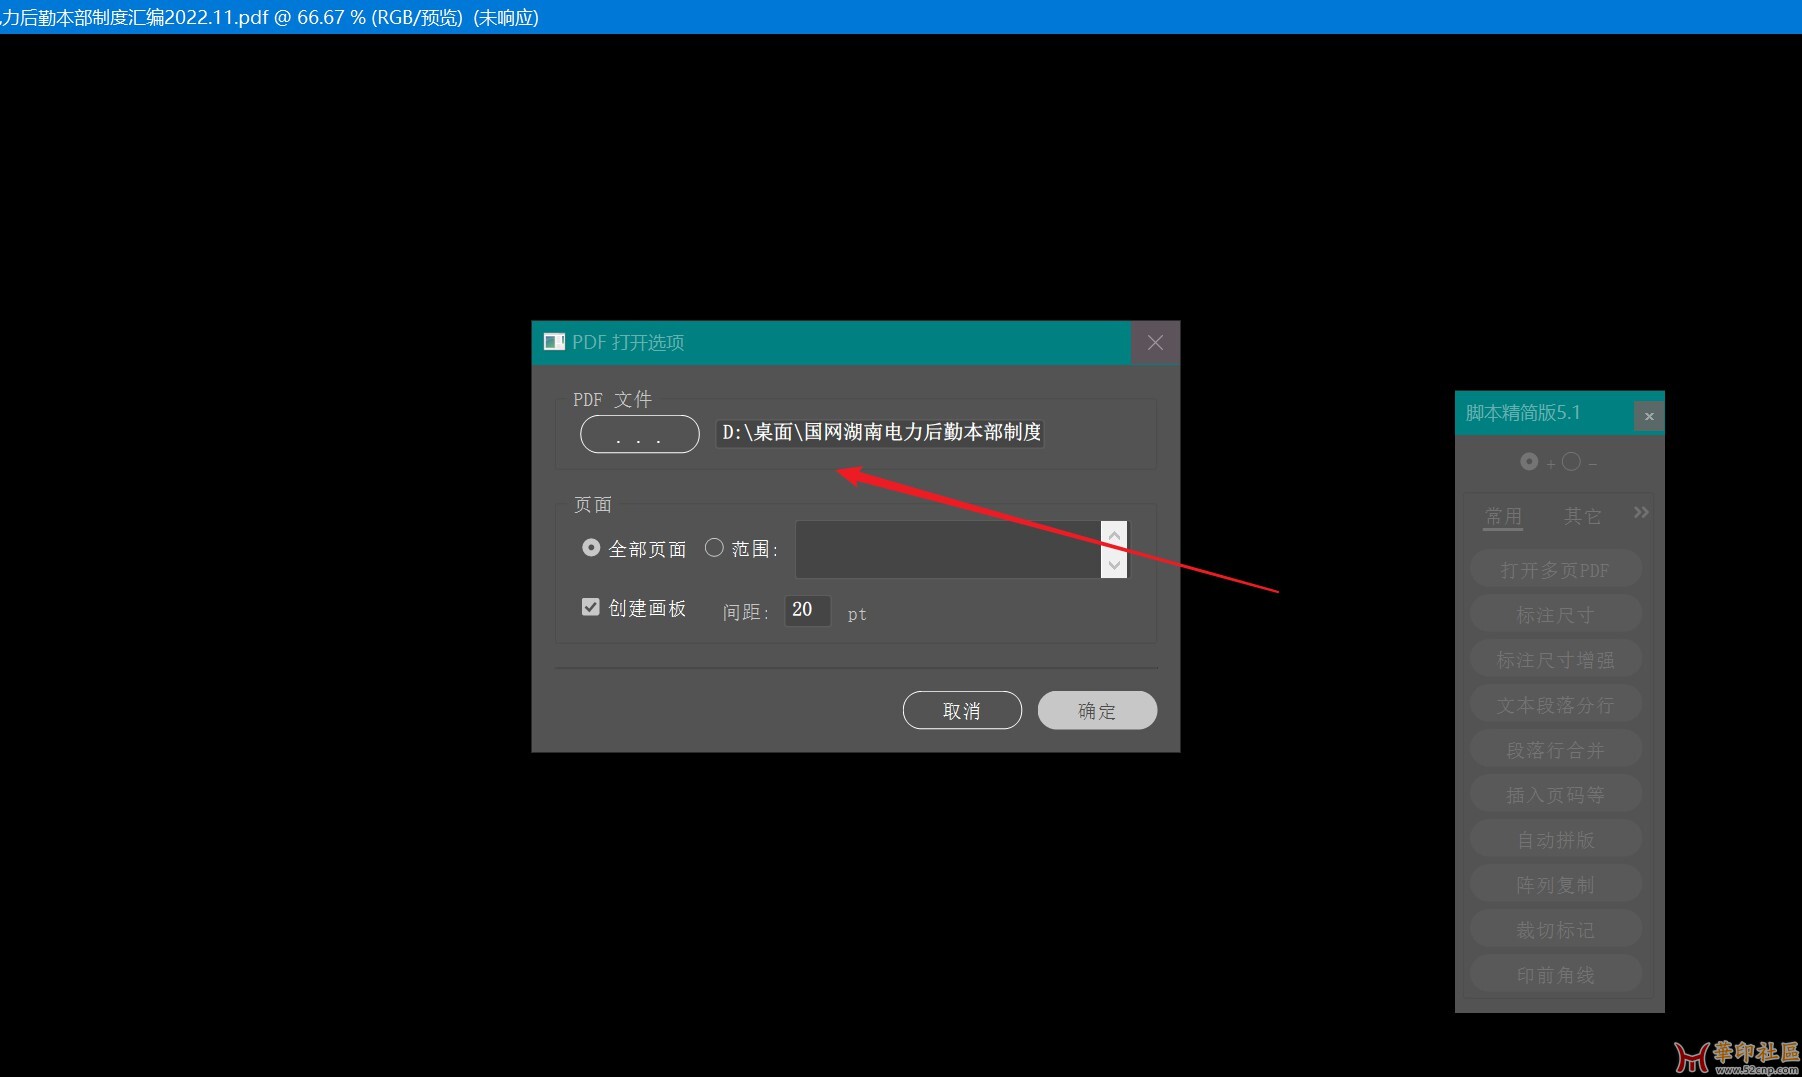Click the 段落行合并 script button

tap(1555, 750)
